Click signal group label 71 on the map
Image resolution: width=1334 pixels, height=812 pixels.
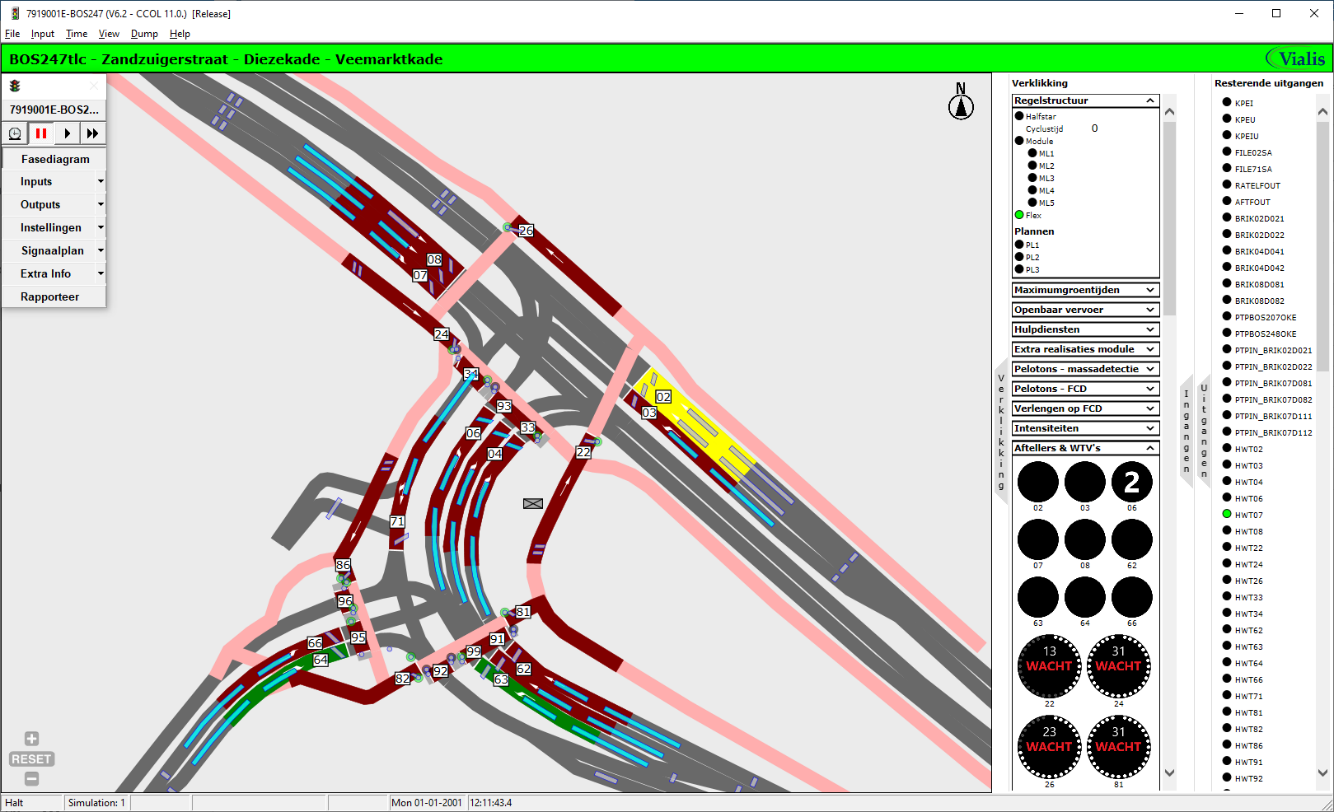397,522
